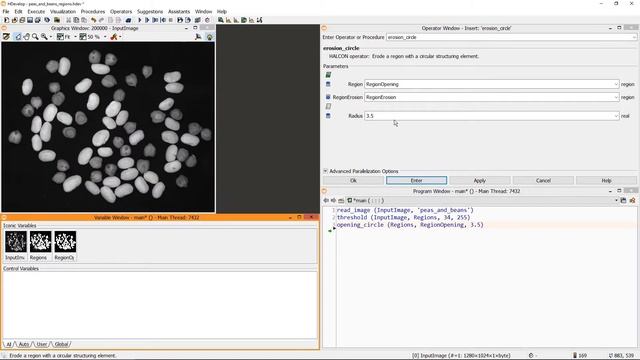The image size is (640, 360).
Task: Open the 50 % window size dropdown
Action: point(105,37)
